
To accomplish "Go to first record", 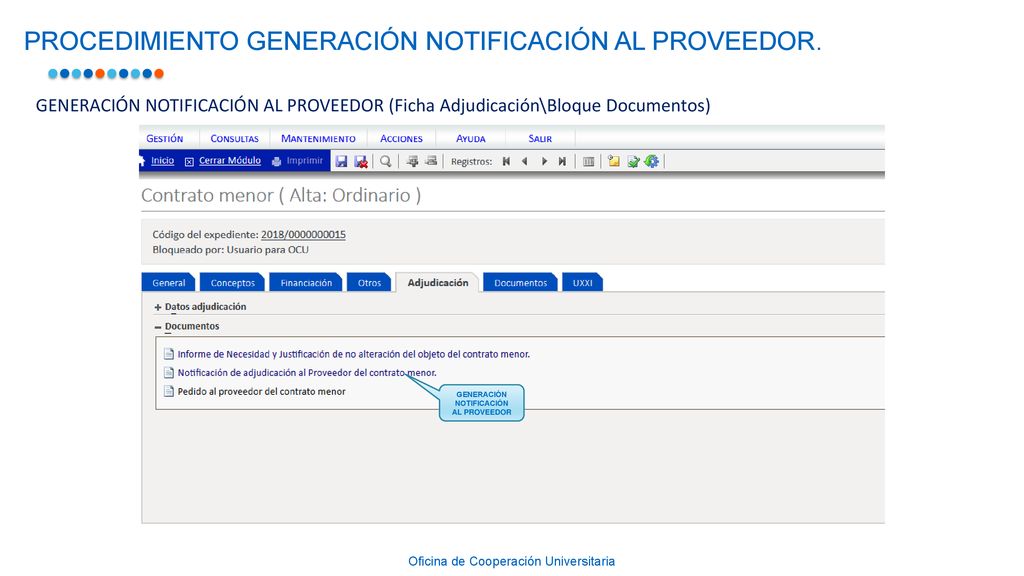I will point(506,161).
